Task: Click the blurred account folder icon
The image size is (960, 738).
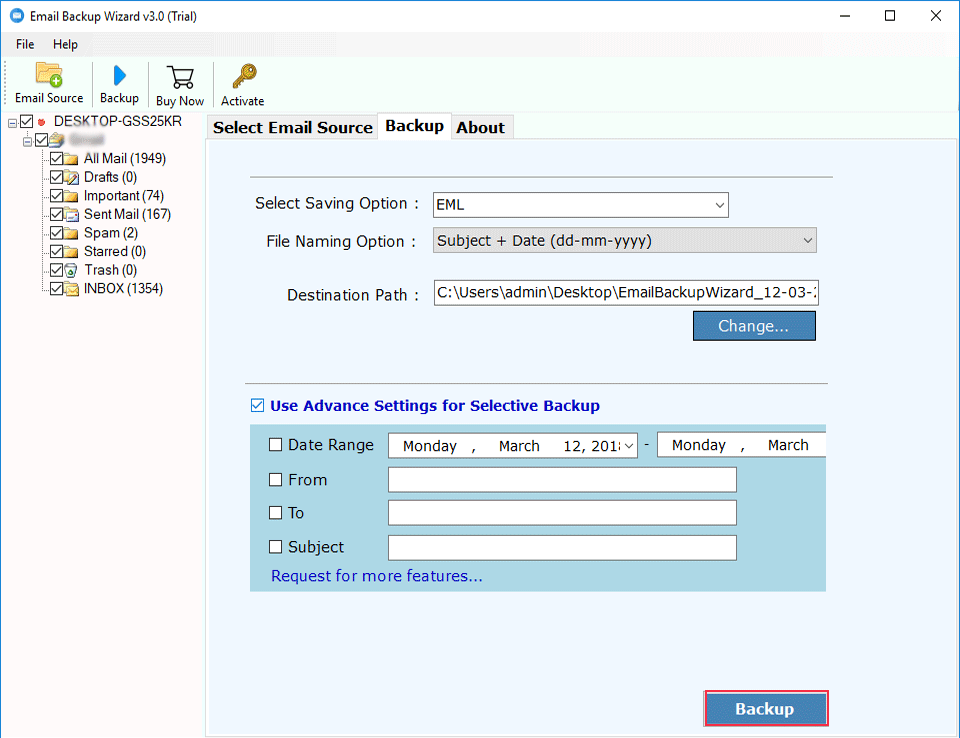Action: (x=57, y=140)
